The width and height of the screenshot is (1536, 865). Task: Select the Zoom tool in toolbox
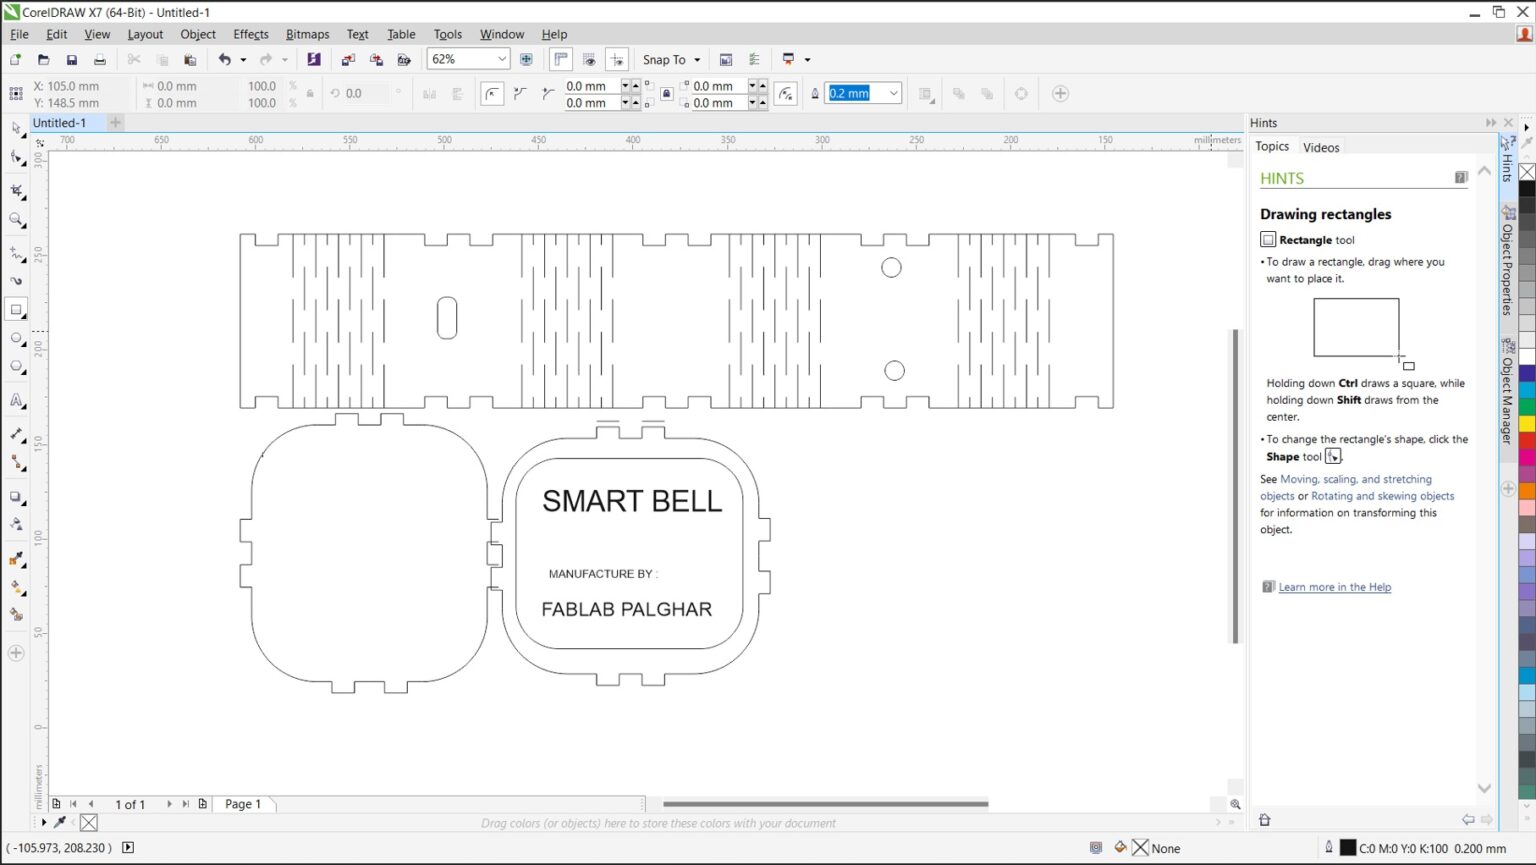pos(16,219)
